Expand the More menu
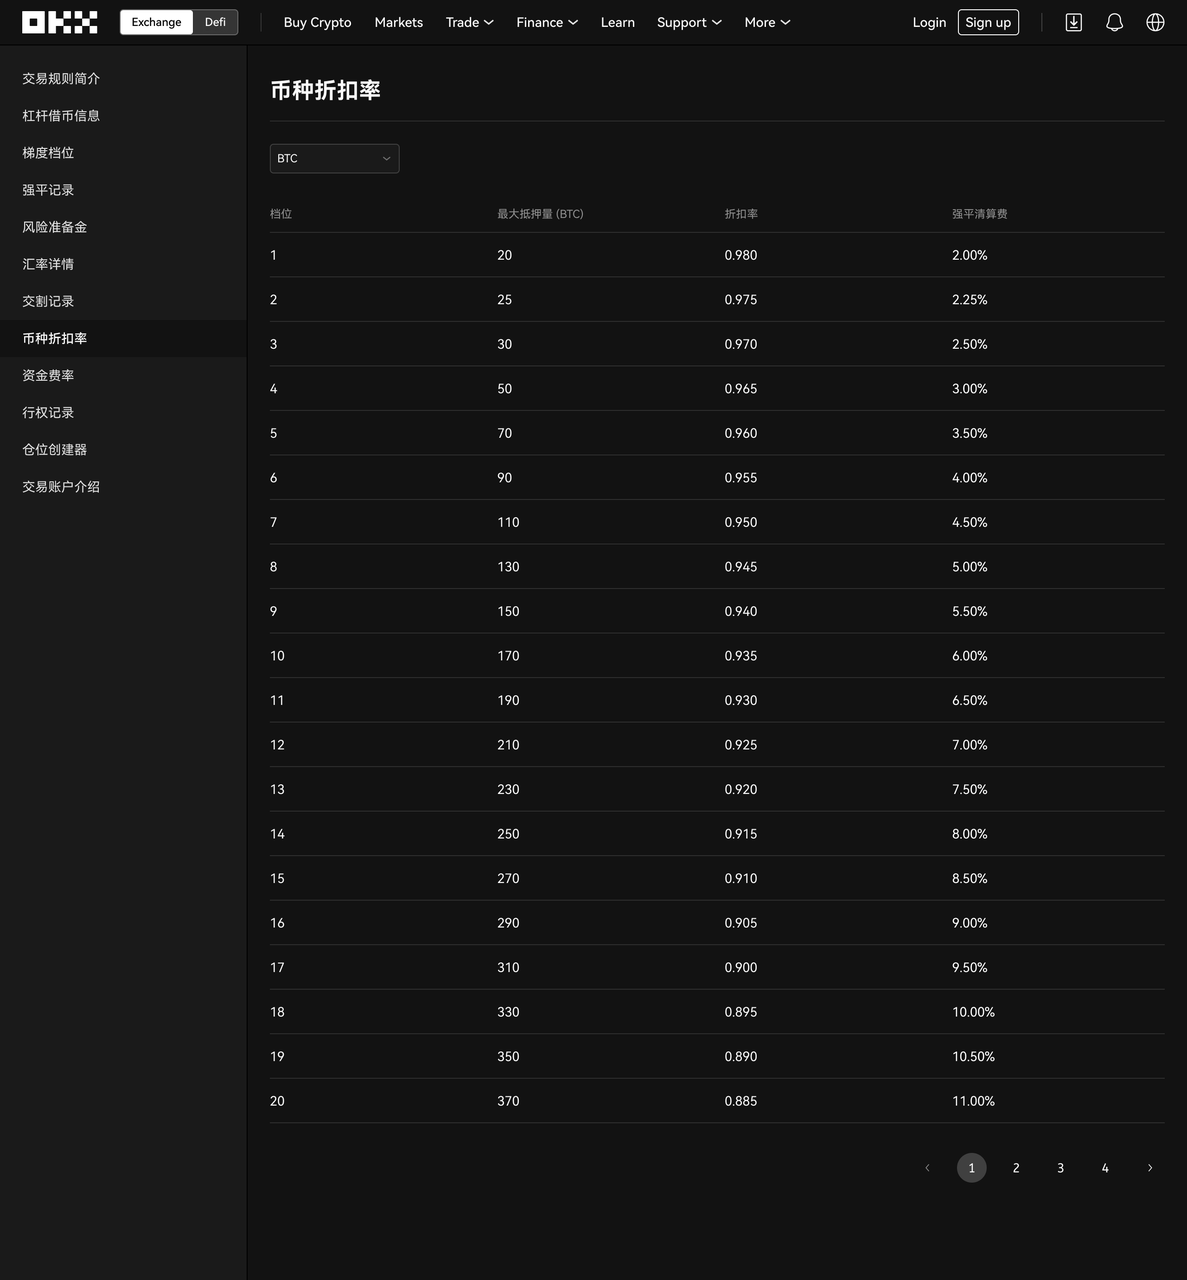The height and width of the screenshot is (1280, 1187). [x=766, y=22]
